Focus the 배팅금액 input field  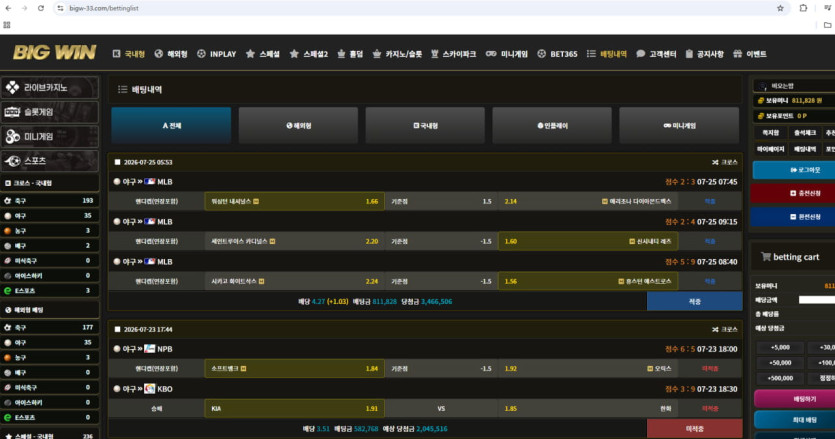click(816, 300)
